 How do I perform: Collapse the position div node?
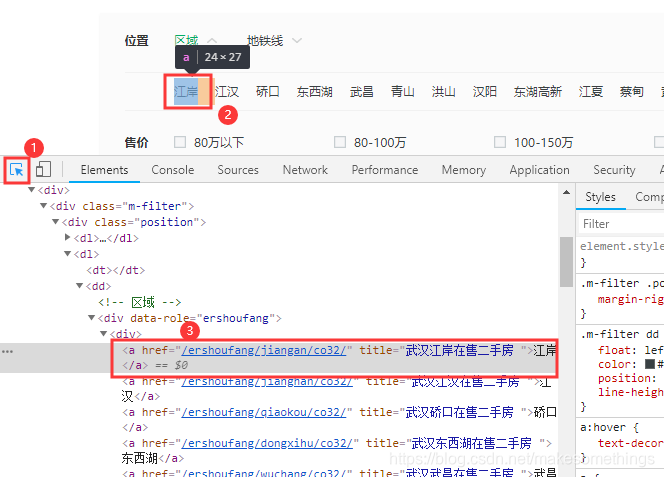(55, 222)
